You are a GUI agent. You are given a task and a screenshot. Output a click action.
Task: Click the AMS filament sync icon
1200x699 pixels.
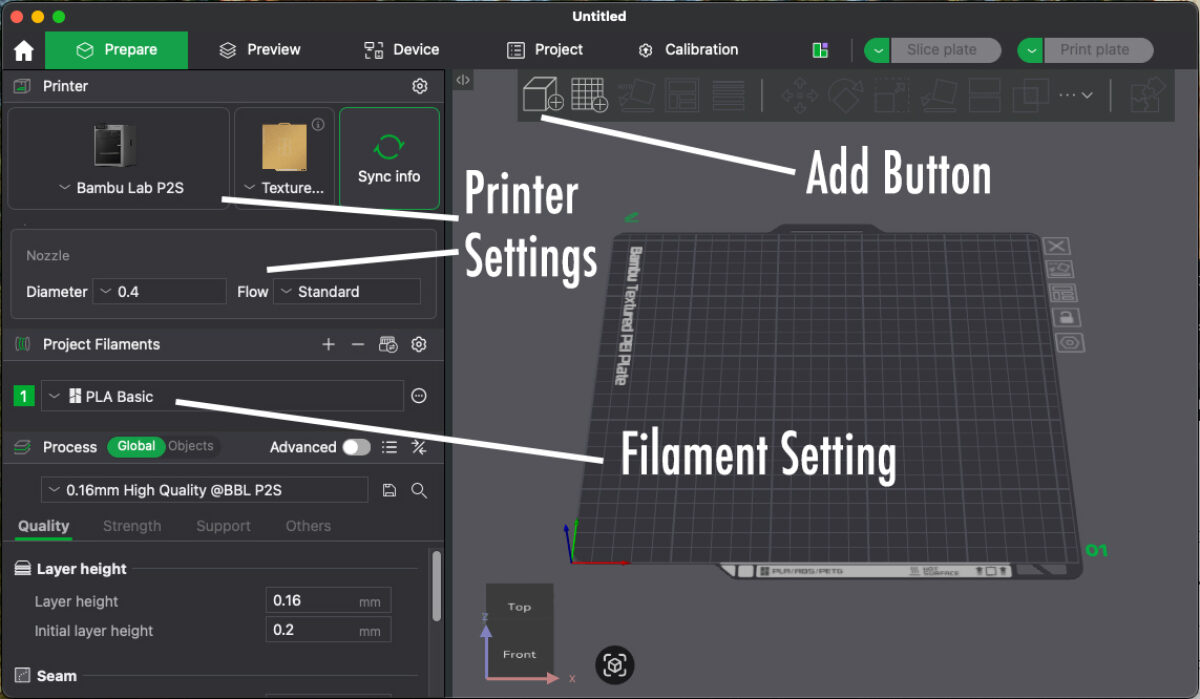389,344
